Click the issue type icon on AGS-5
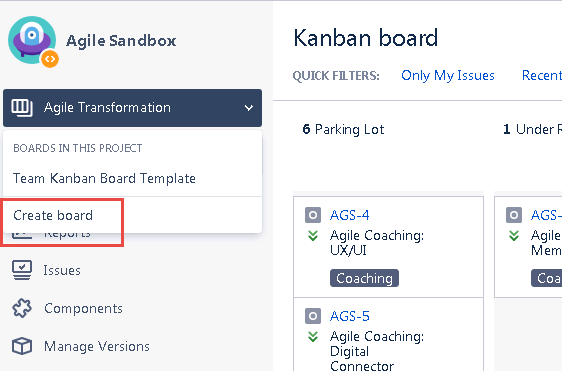The width and height of the screenshot is (562, 371). point(313,316)
